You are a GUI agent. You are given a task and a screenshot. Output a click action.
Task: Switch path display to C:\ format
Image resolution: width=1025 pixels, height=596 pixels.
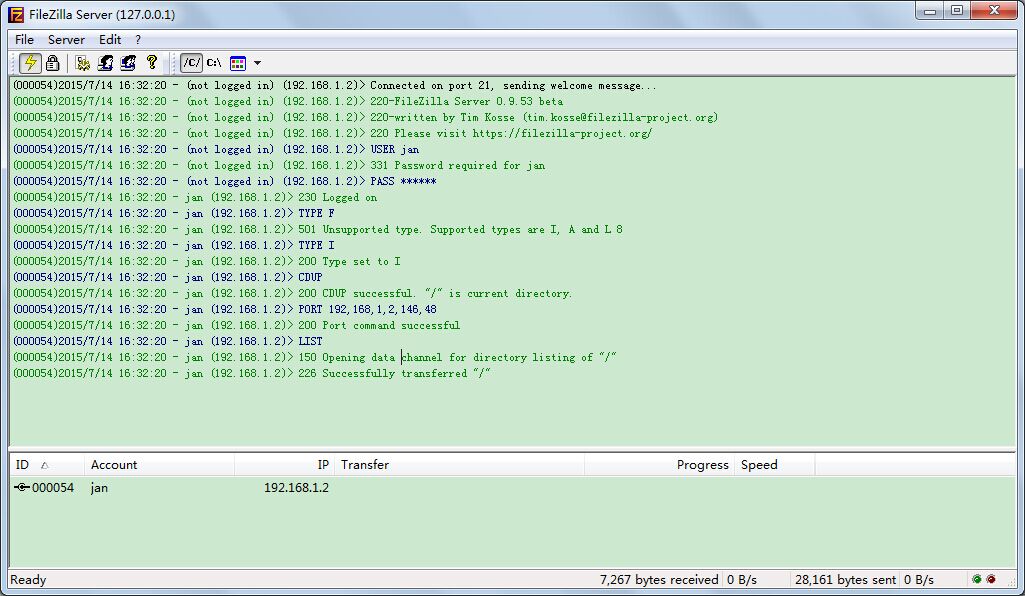coord(214,63)
